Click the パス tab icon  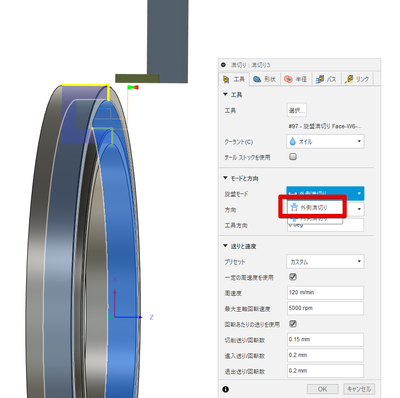tap(320, 79)
